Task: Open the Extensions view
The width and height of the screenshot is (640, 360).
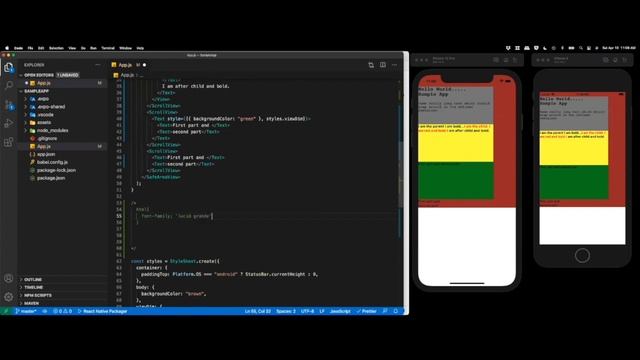Action: coord(8,142)
